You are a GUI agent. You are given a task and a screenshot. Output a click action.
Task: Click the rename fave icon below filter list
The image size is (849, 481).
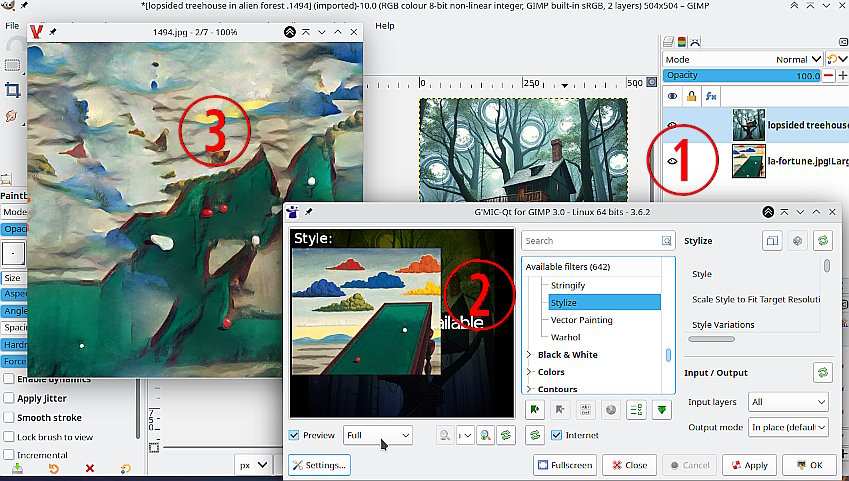(585, 410)
